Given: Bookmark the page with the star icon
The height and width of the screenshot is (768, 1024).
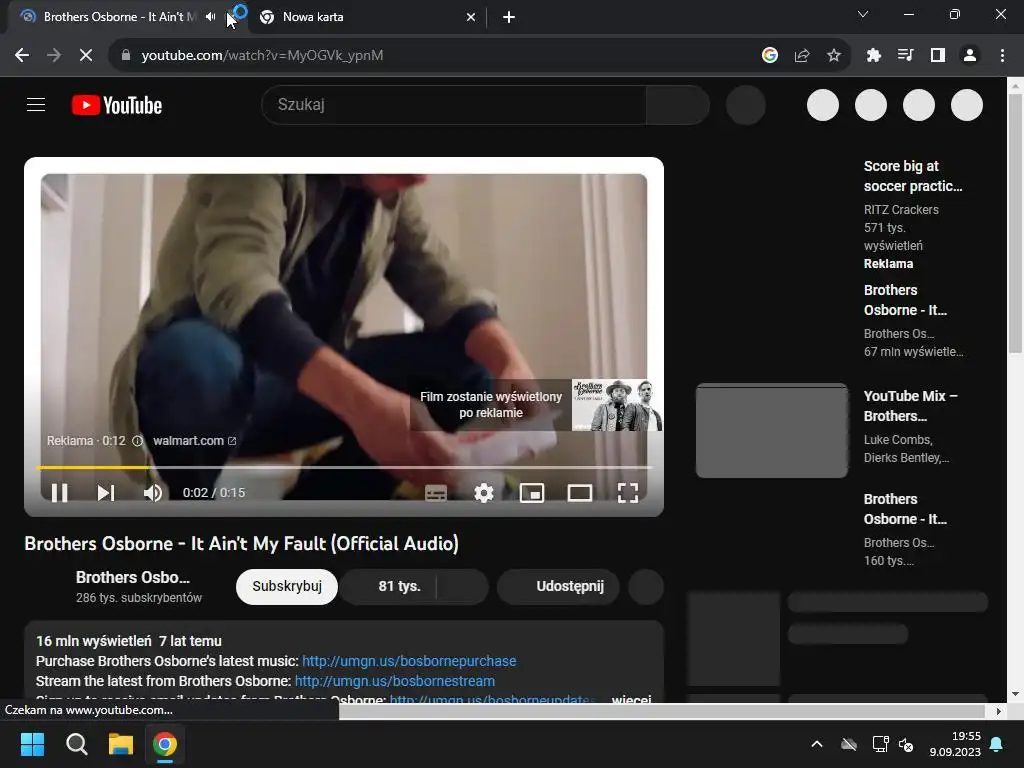Looking at the screenshot, I should click(834, 56).
